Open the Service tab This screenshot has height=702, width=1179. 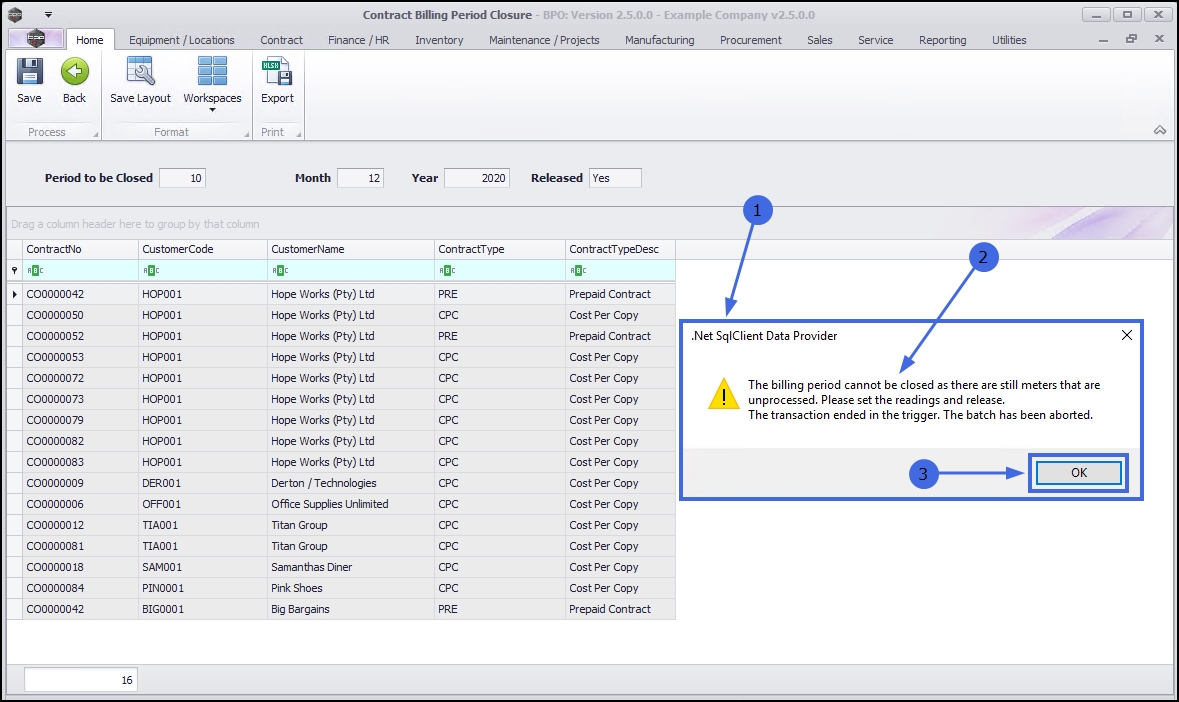(x=875, y=40)
